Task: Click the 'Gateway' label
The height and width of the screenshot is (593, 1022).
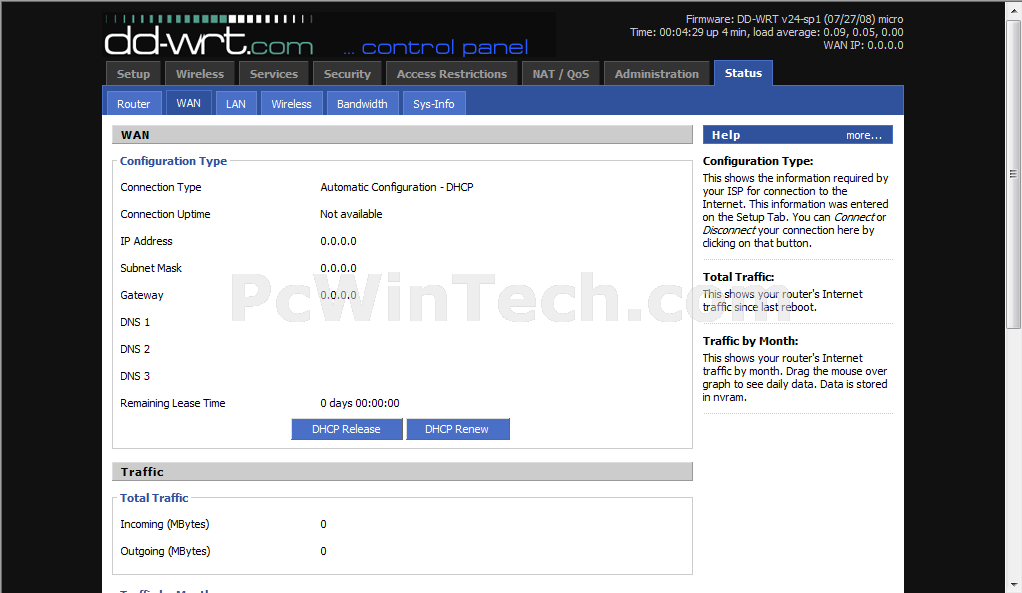Action: pos(142,295)
